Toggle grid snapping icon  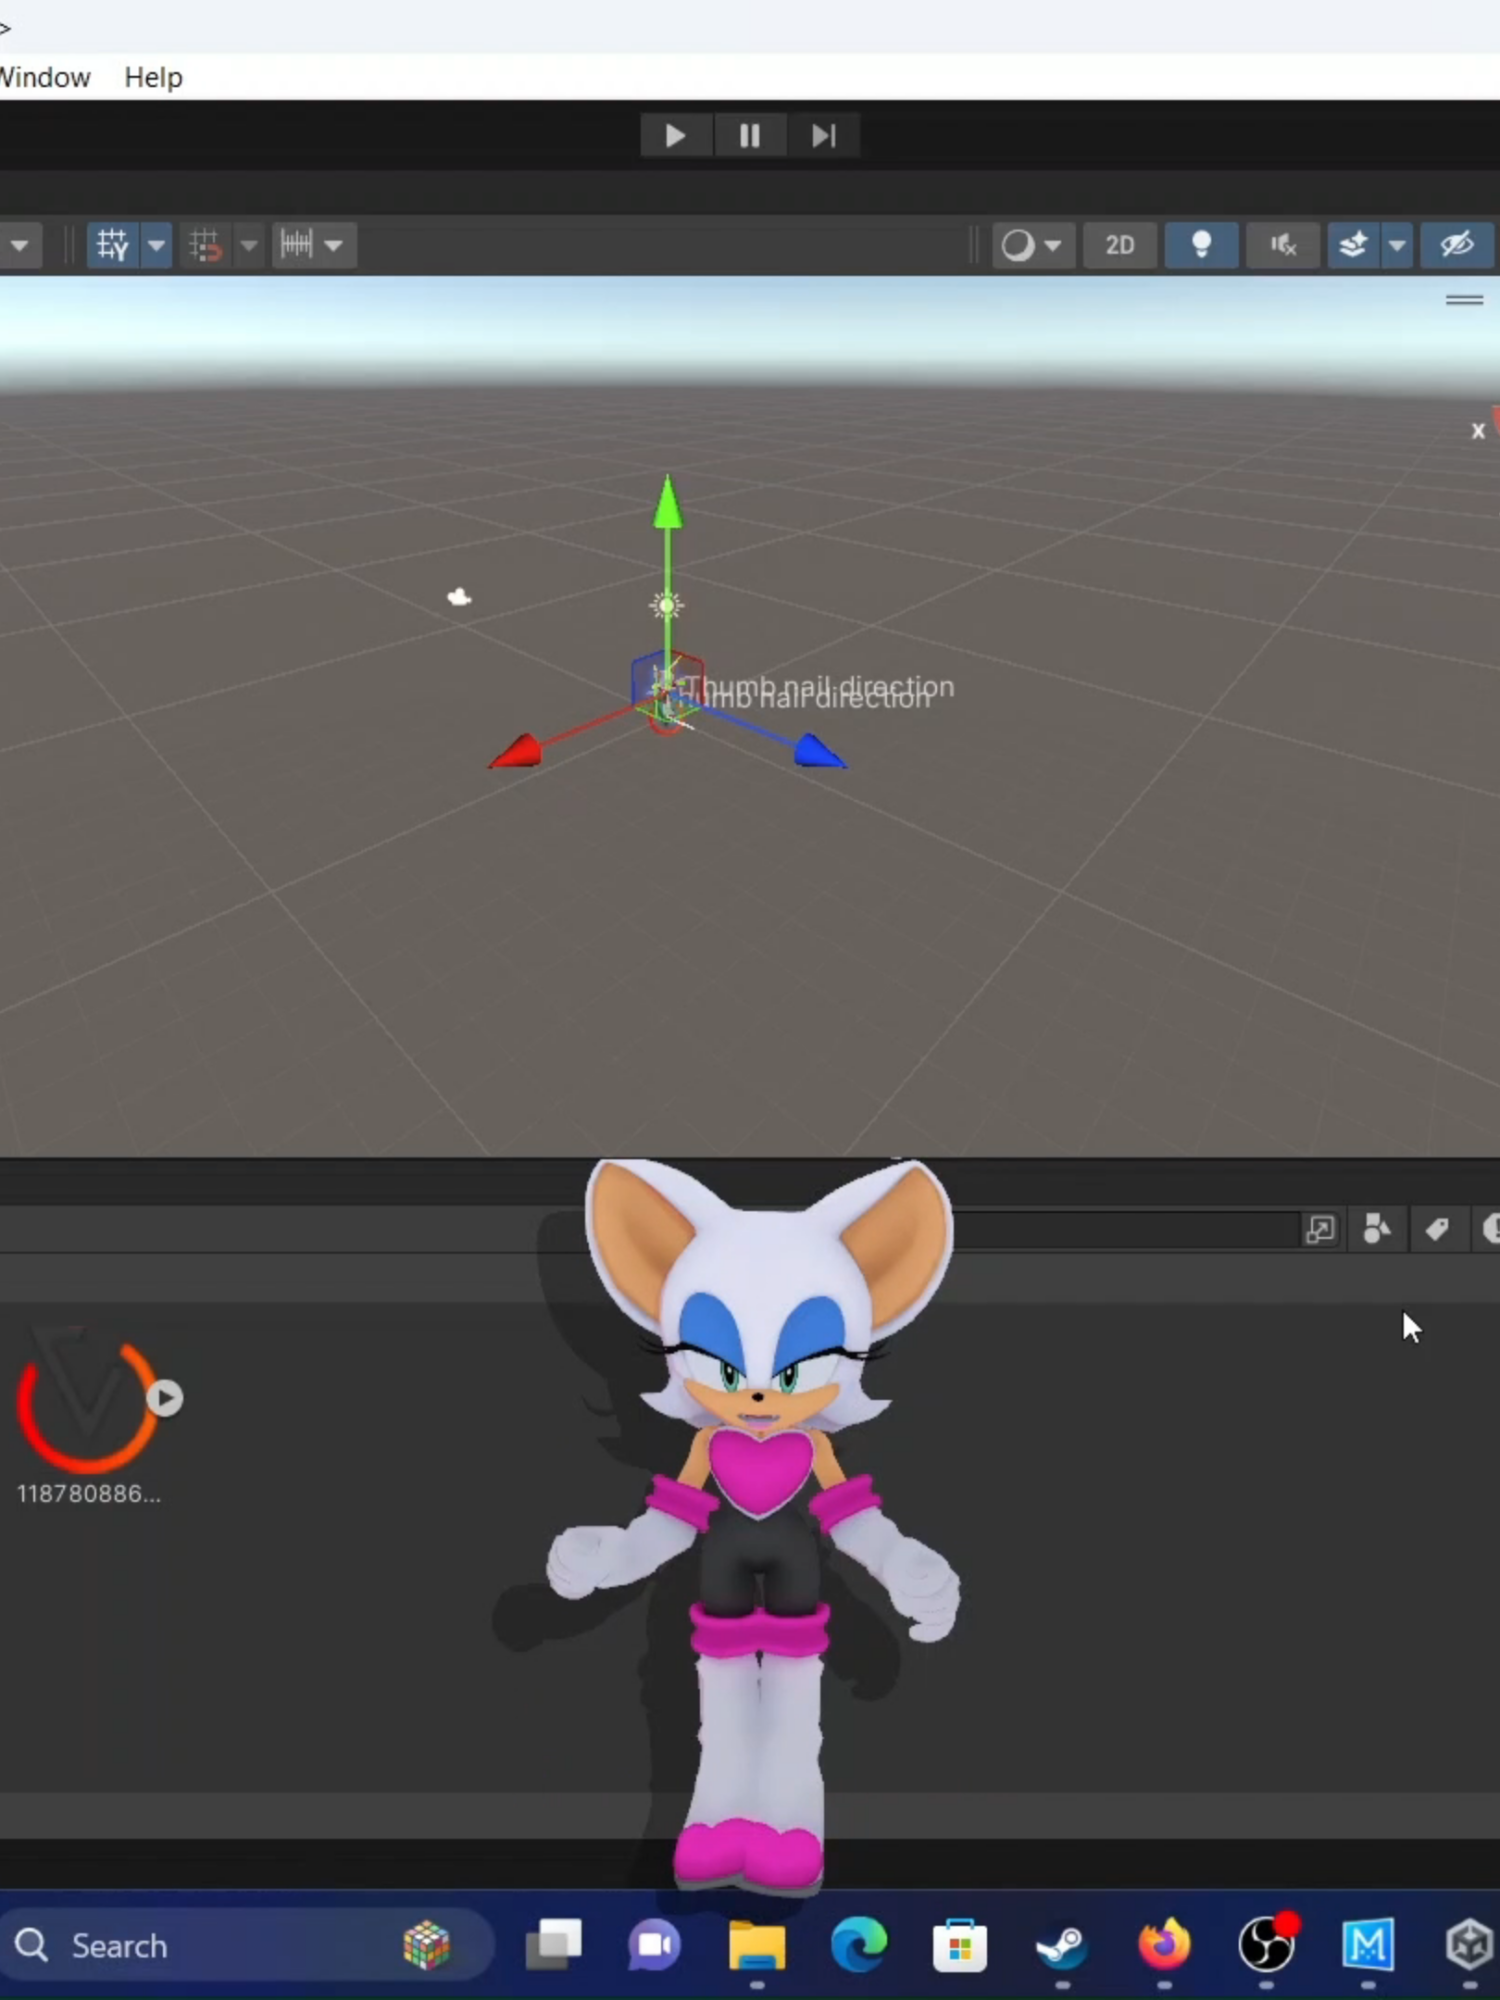[206, 245]
